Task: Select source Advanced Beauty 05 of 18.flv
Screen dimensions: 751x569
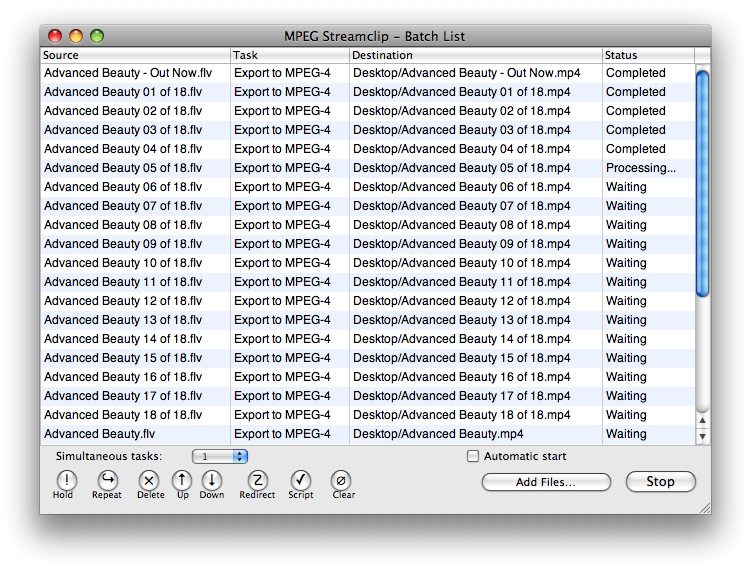Action: coord(123,168)
